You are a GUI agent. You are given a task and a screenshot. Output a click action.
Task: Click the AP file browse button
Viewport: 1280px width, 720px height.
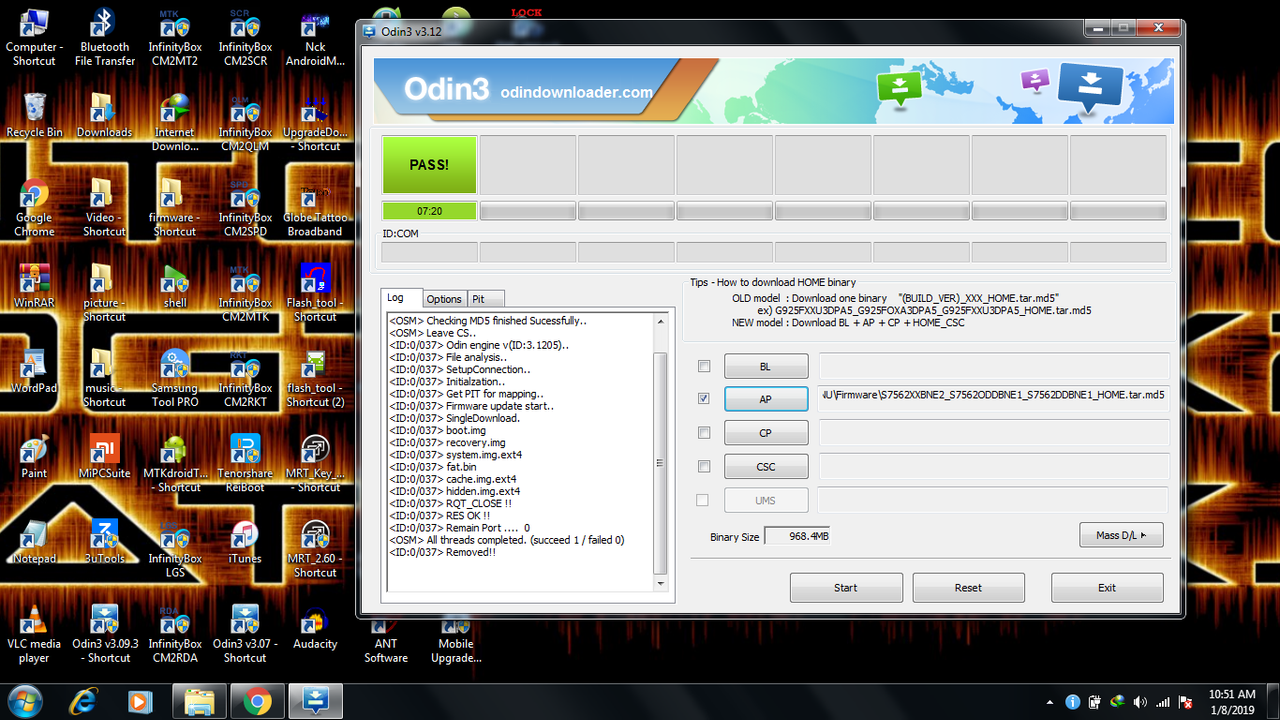point(765,399)
